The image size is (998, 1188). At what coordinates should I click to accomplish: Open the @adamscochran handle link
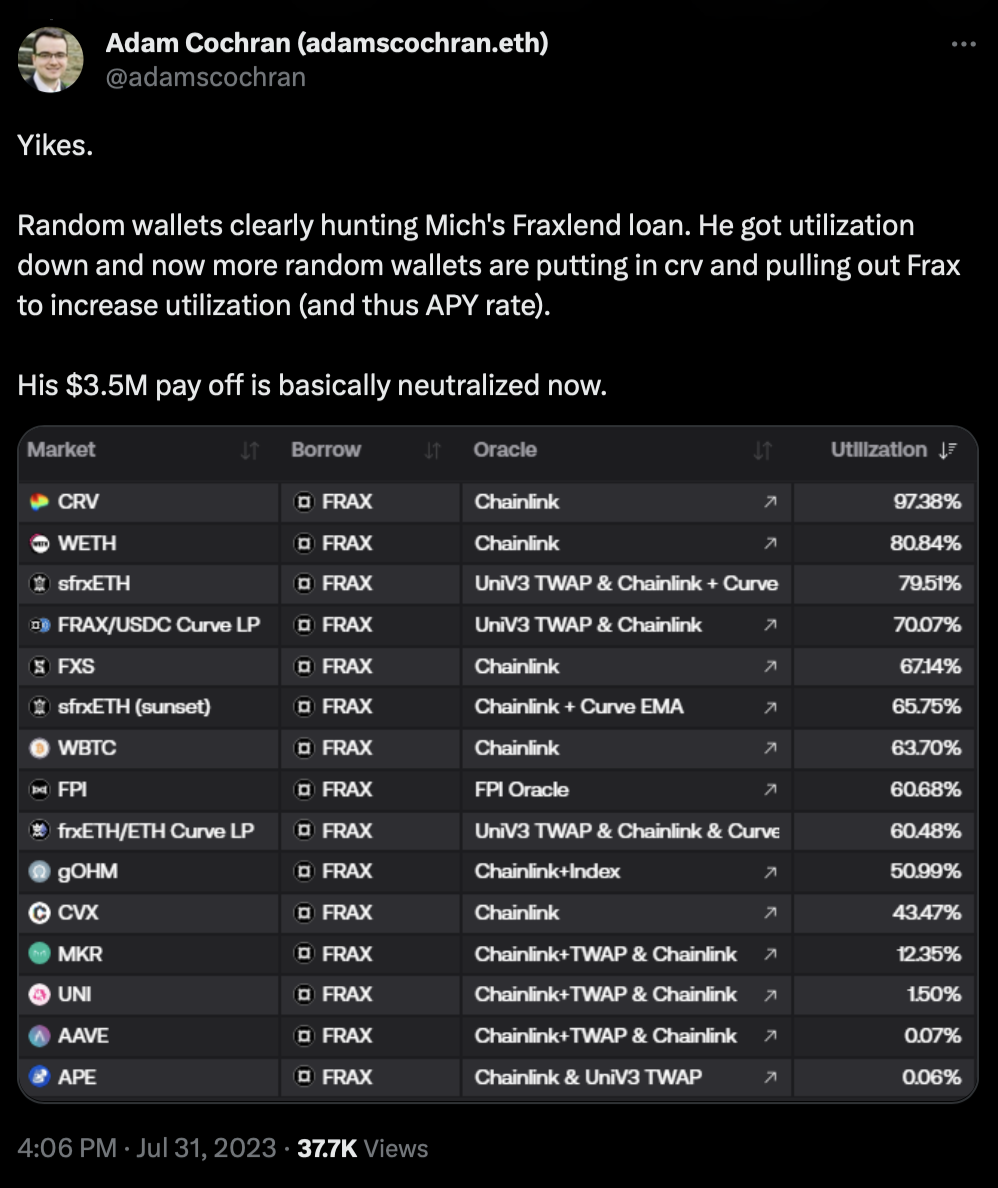click(x=205, y=77)
